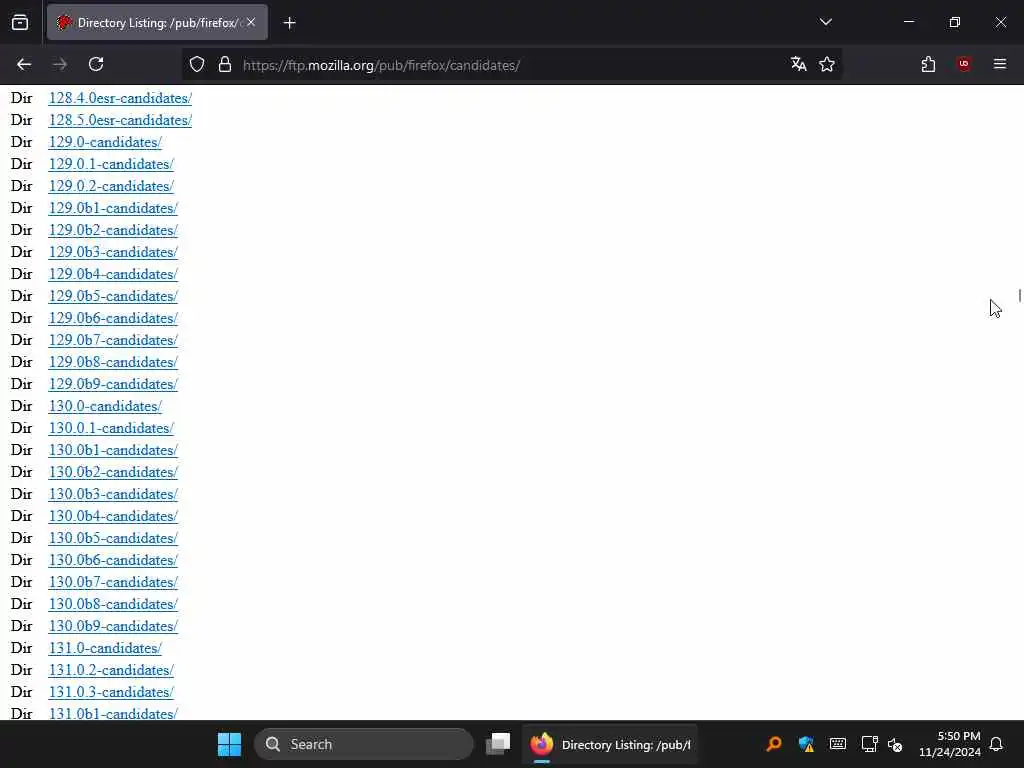Bookmark this page with the star
This screenshot has height=768, width=1024.
(x=827, y=64)
